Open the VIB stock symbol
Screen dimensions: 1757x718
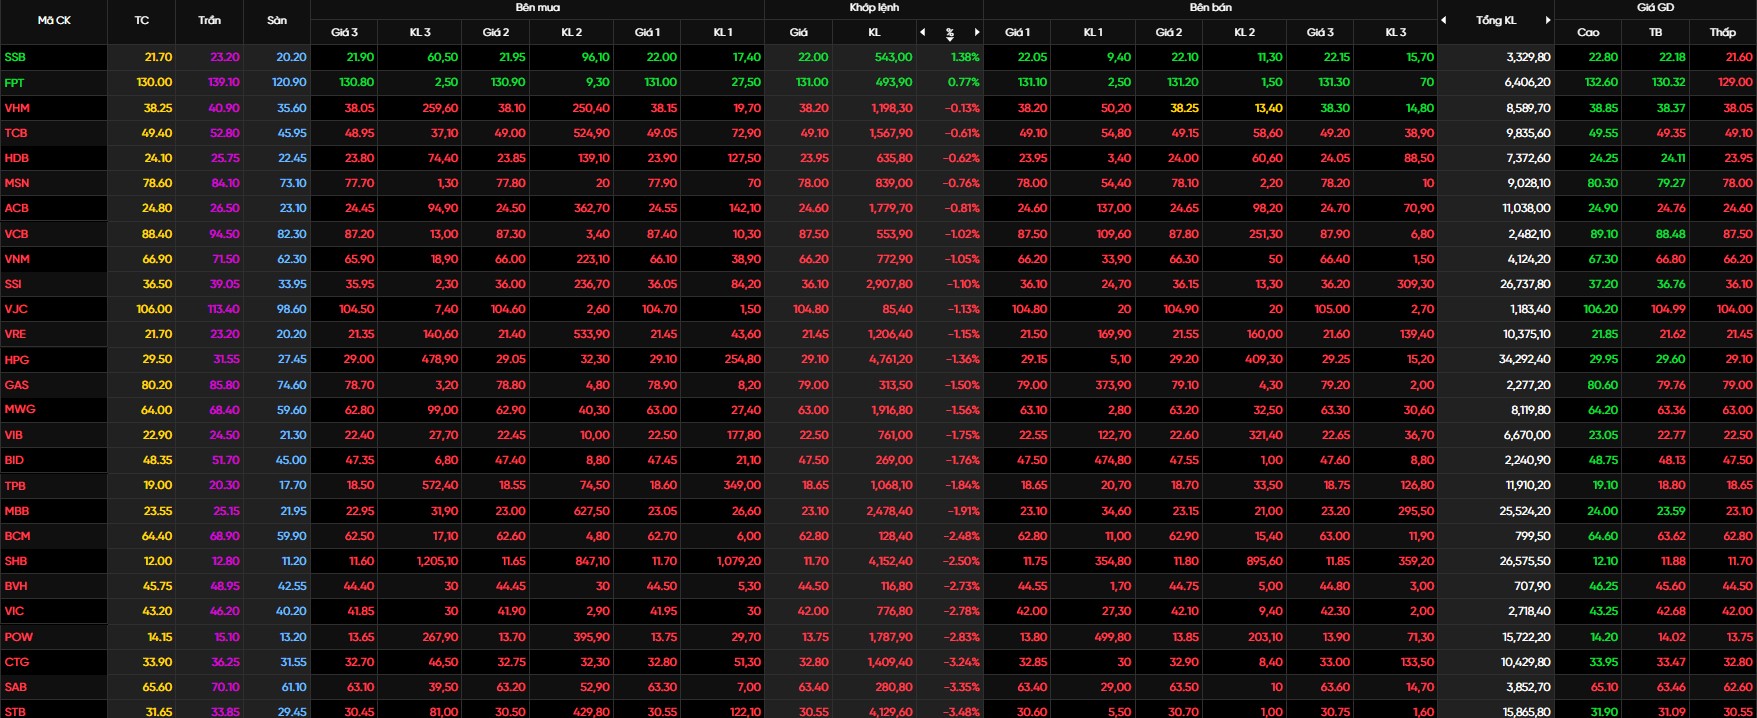pyautogui.click(x=13, y=435)
